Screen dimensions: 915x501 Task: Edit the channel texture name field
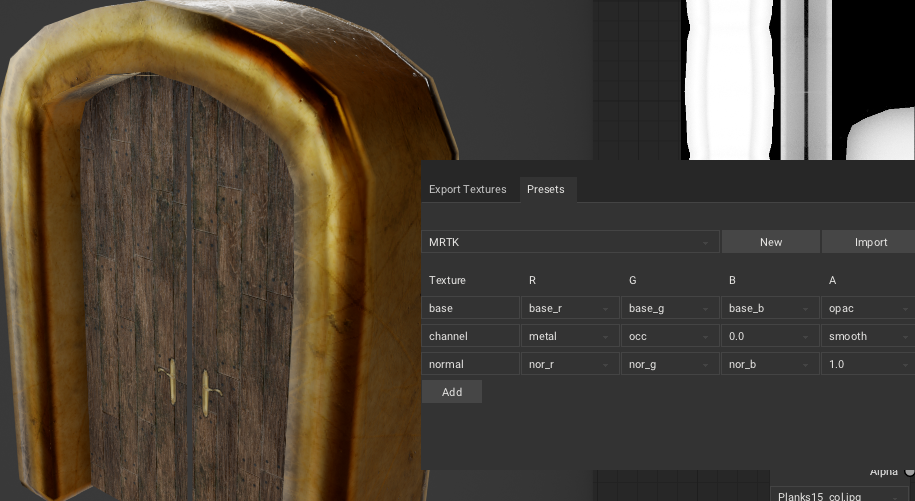(x=470, y=336)
